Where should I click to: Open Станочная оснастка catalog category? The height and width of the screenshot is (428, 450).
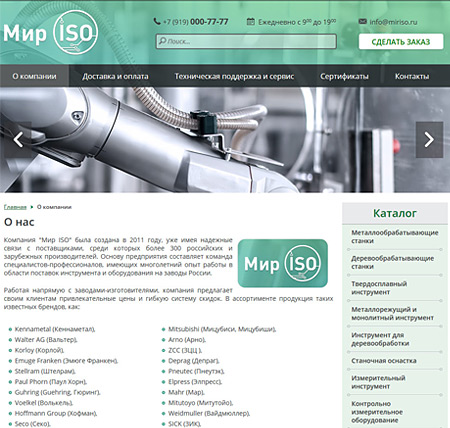pyautogui.click(x=384, y=361)
